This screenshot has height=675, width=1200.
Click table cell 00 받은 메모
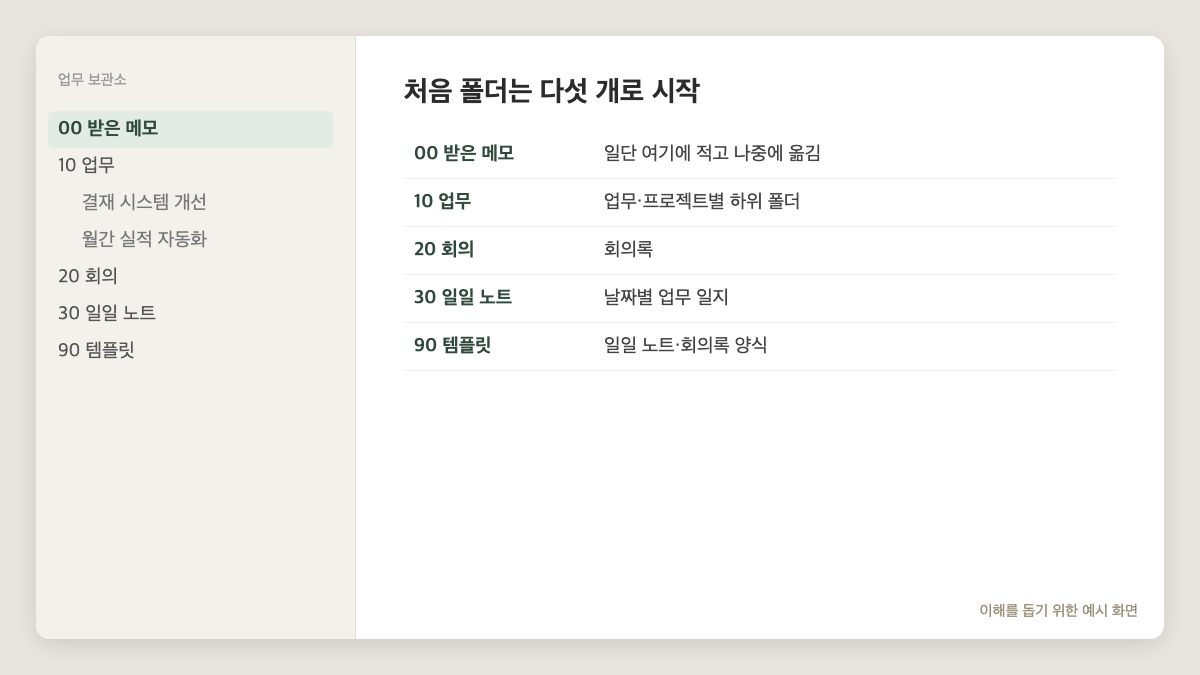(464, 154)
